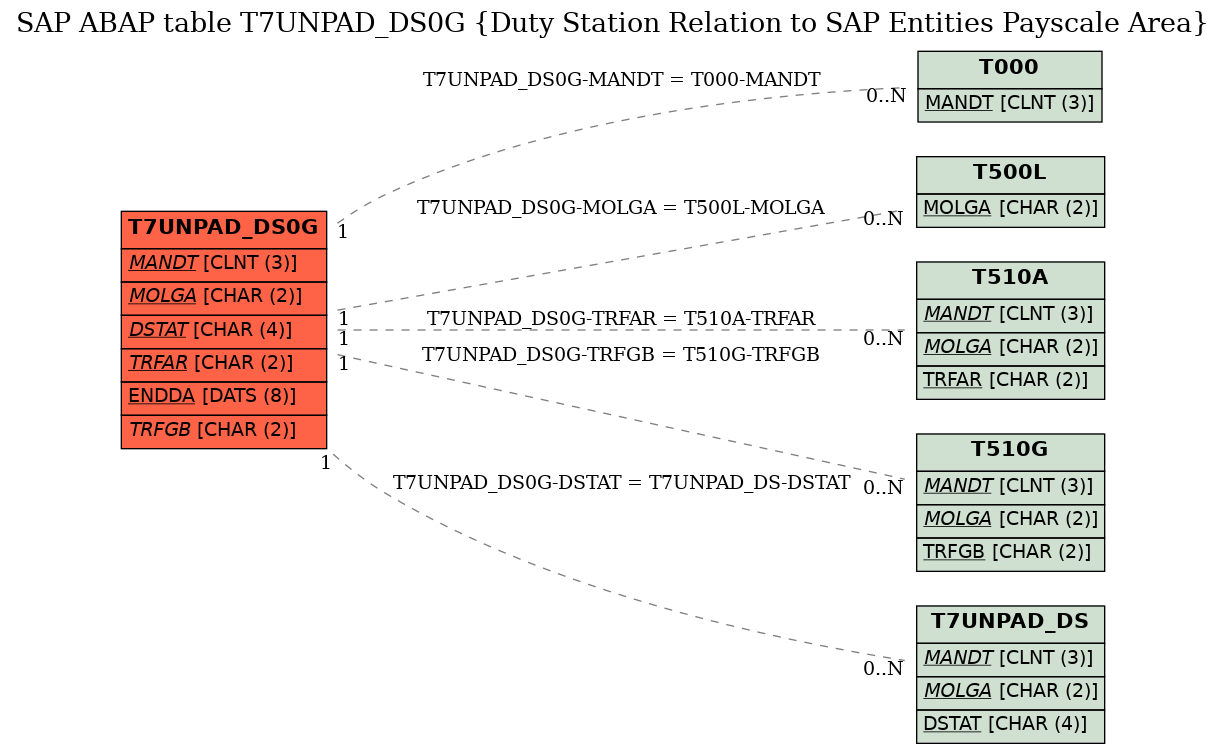Click TRFGB field in T7UNPAD_DS0G table
1225x753 pixels.
224,430
